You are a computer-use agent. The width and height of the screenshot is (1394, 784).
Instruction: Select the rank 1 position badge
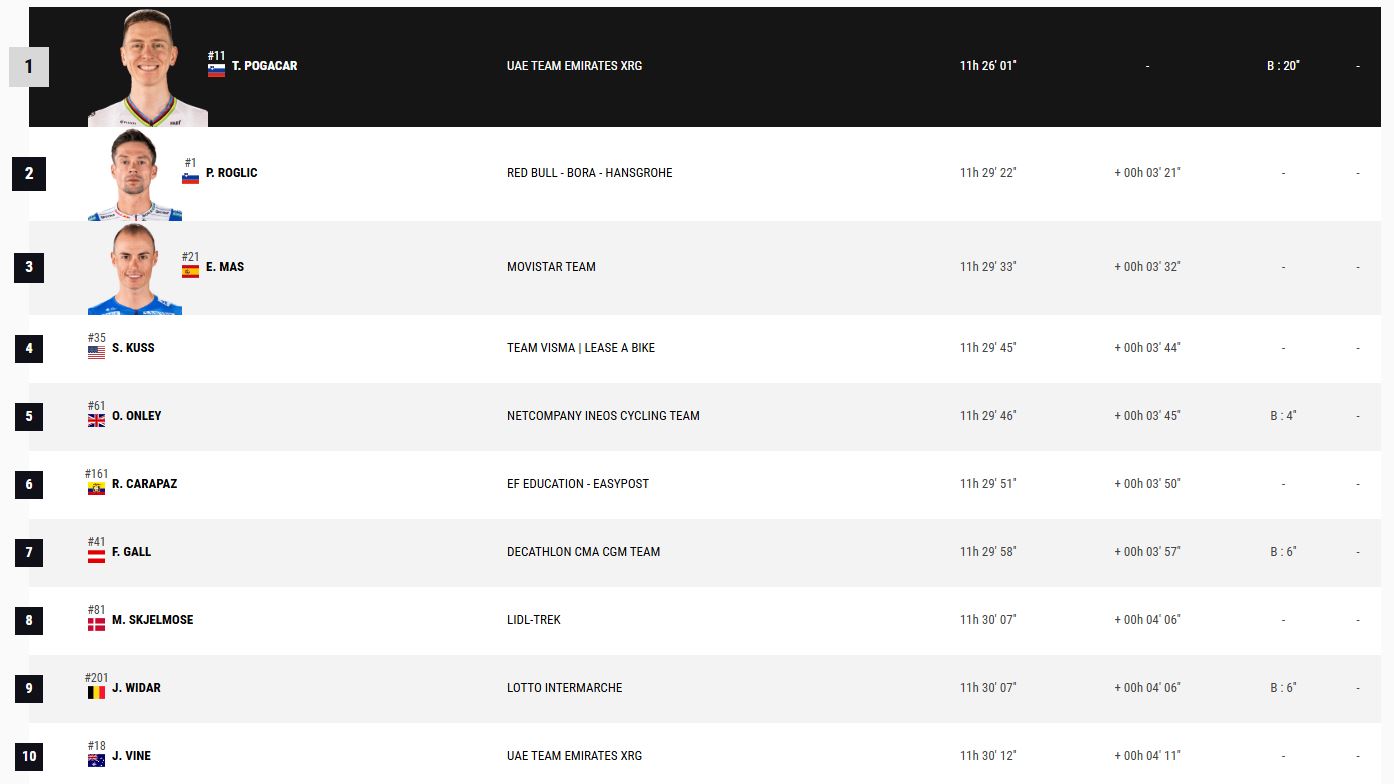(29, 67)
